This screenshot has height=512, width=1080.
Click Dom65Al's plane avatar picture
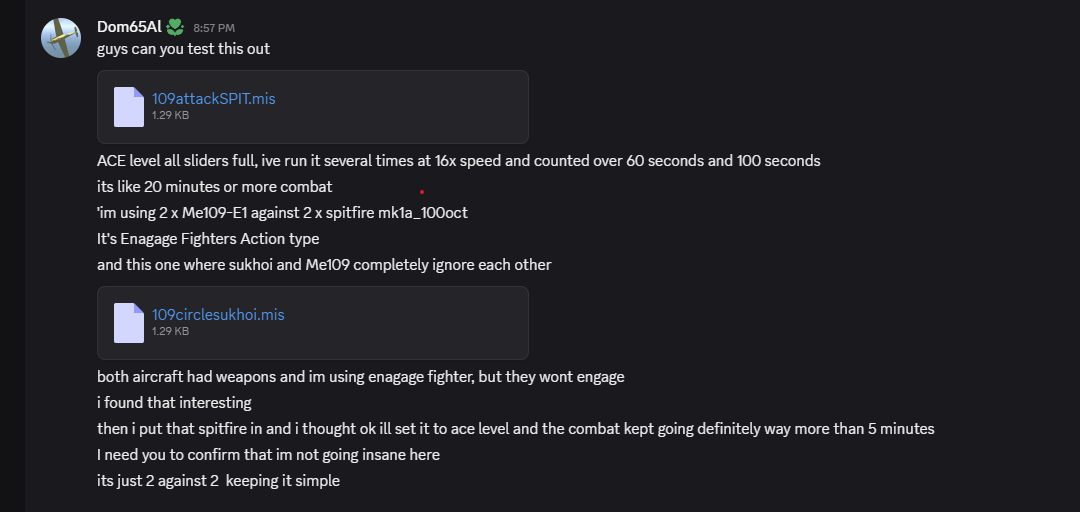coord(61,38)
